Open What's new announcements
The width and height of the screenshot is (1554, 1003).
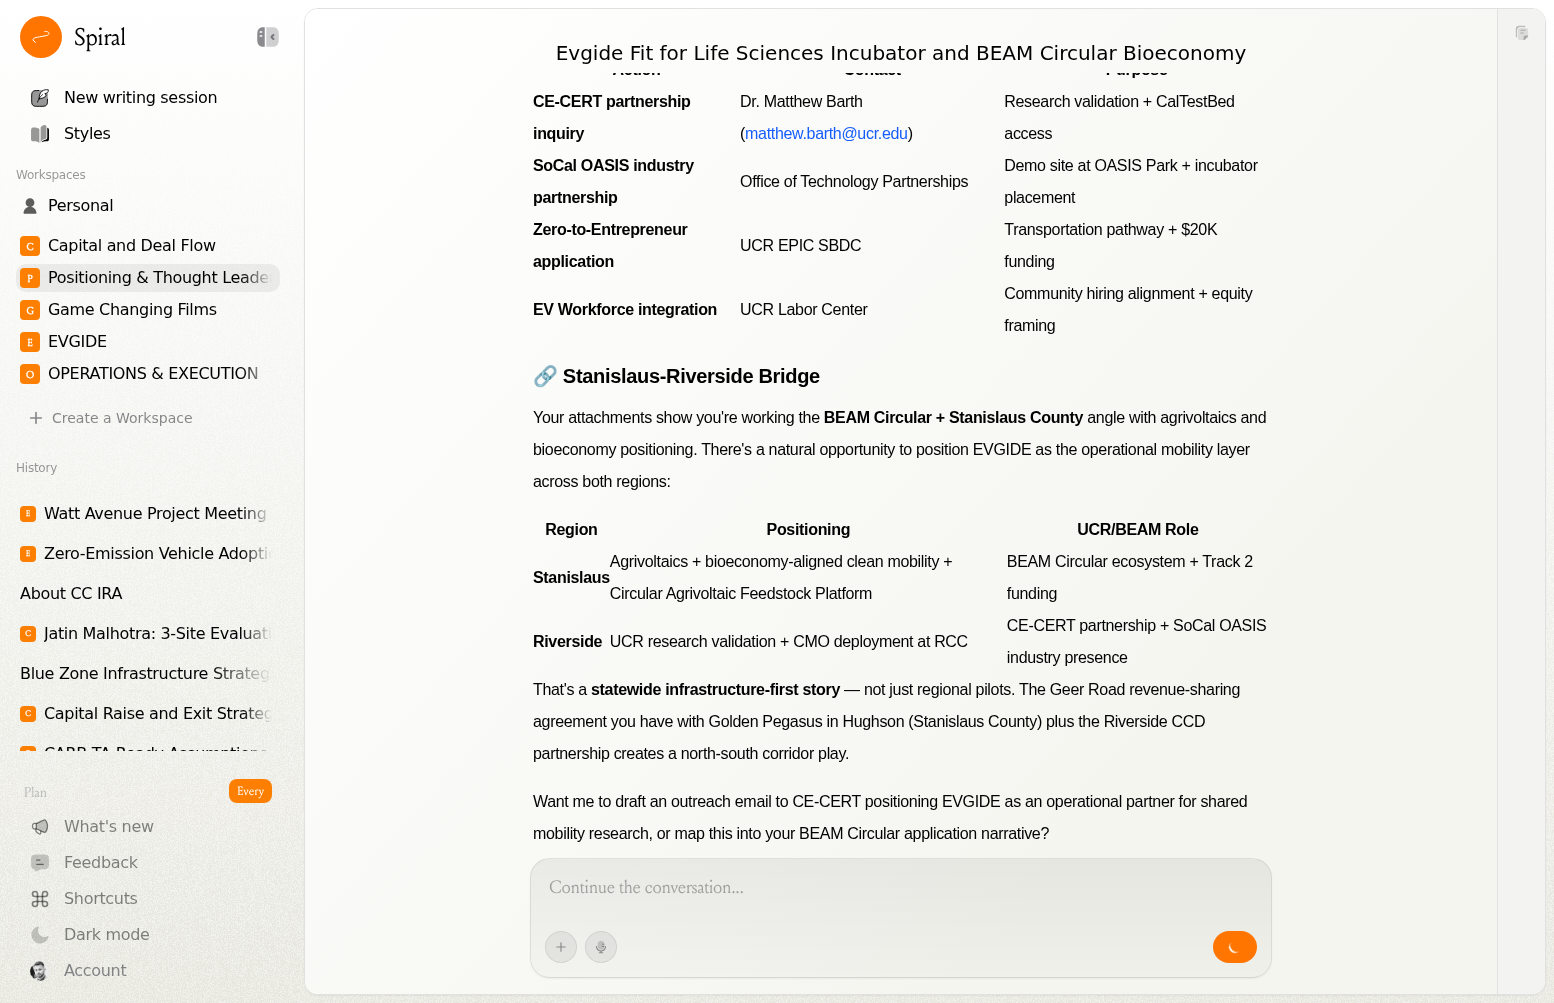point(108,826)
